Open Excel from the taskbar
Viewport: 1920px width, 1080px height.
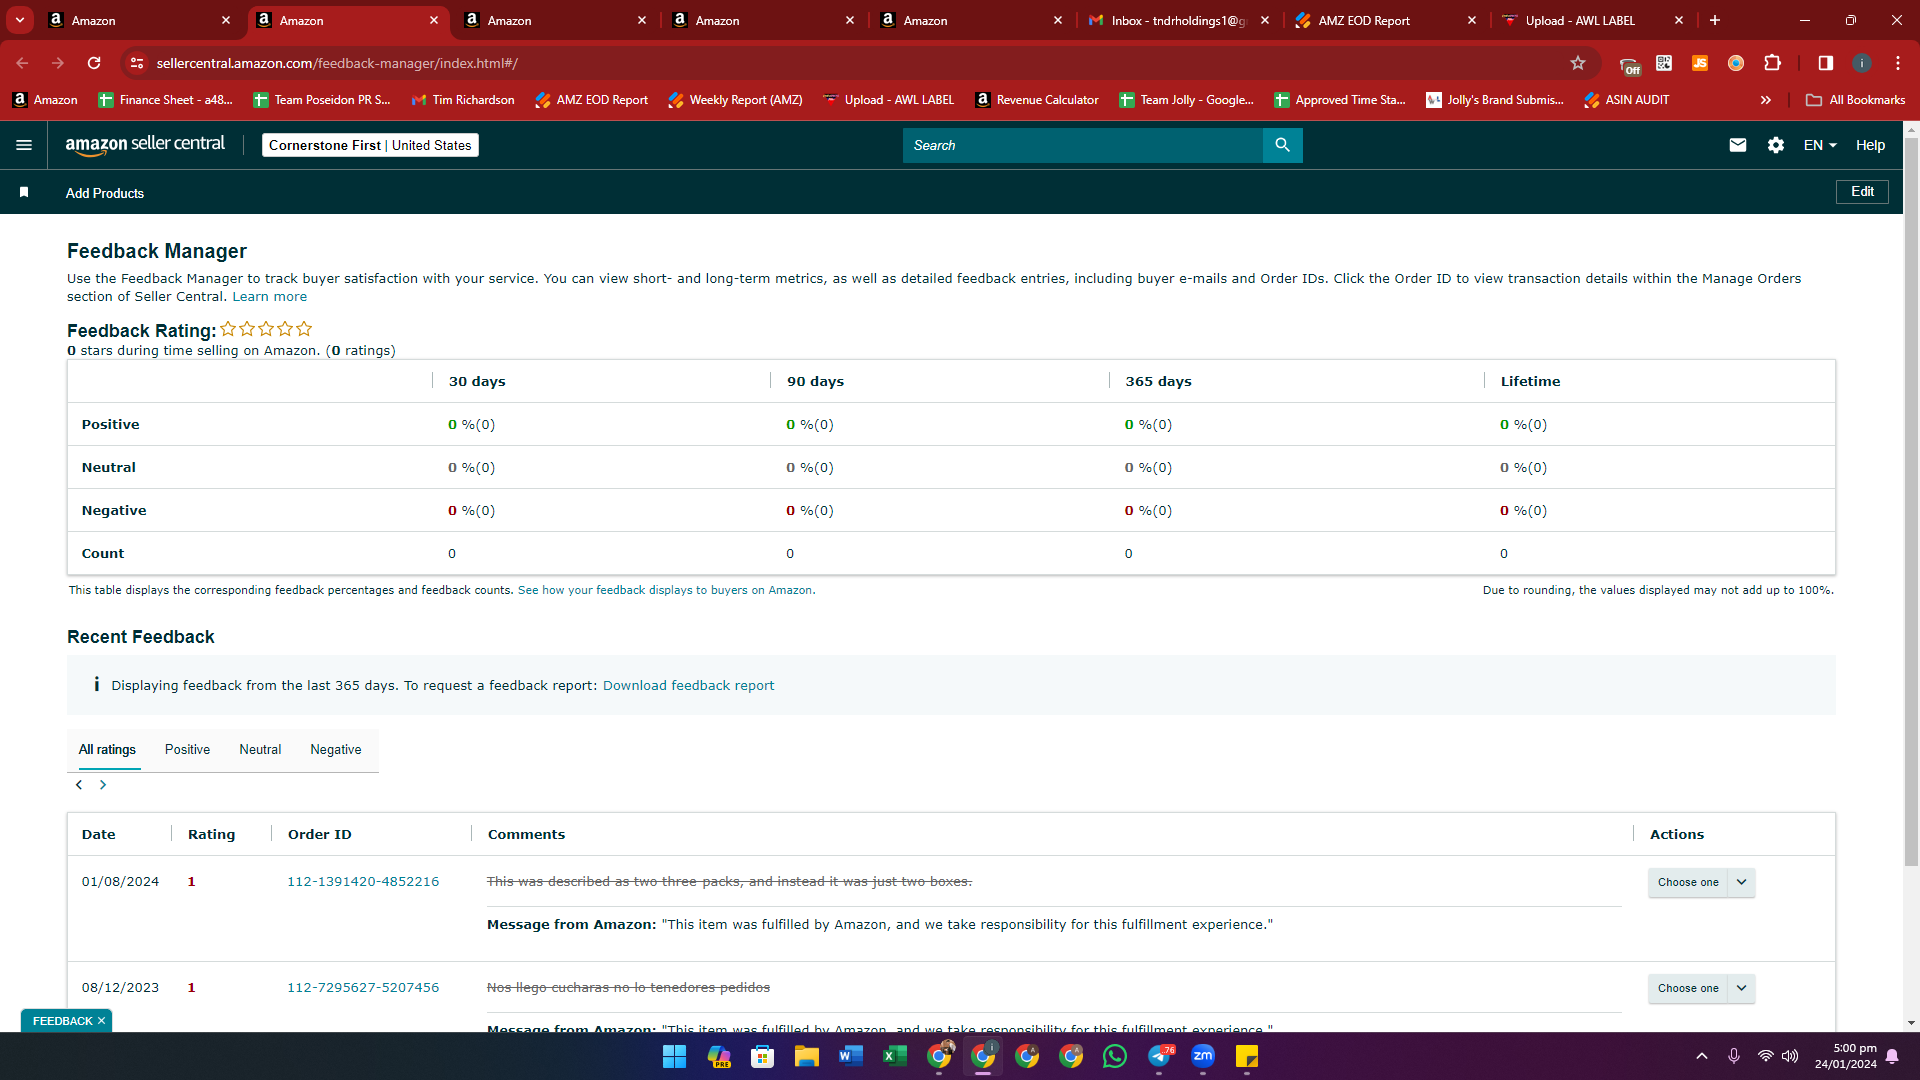coord(895,1056)
